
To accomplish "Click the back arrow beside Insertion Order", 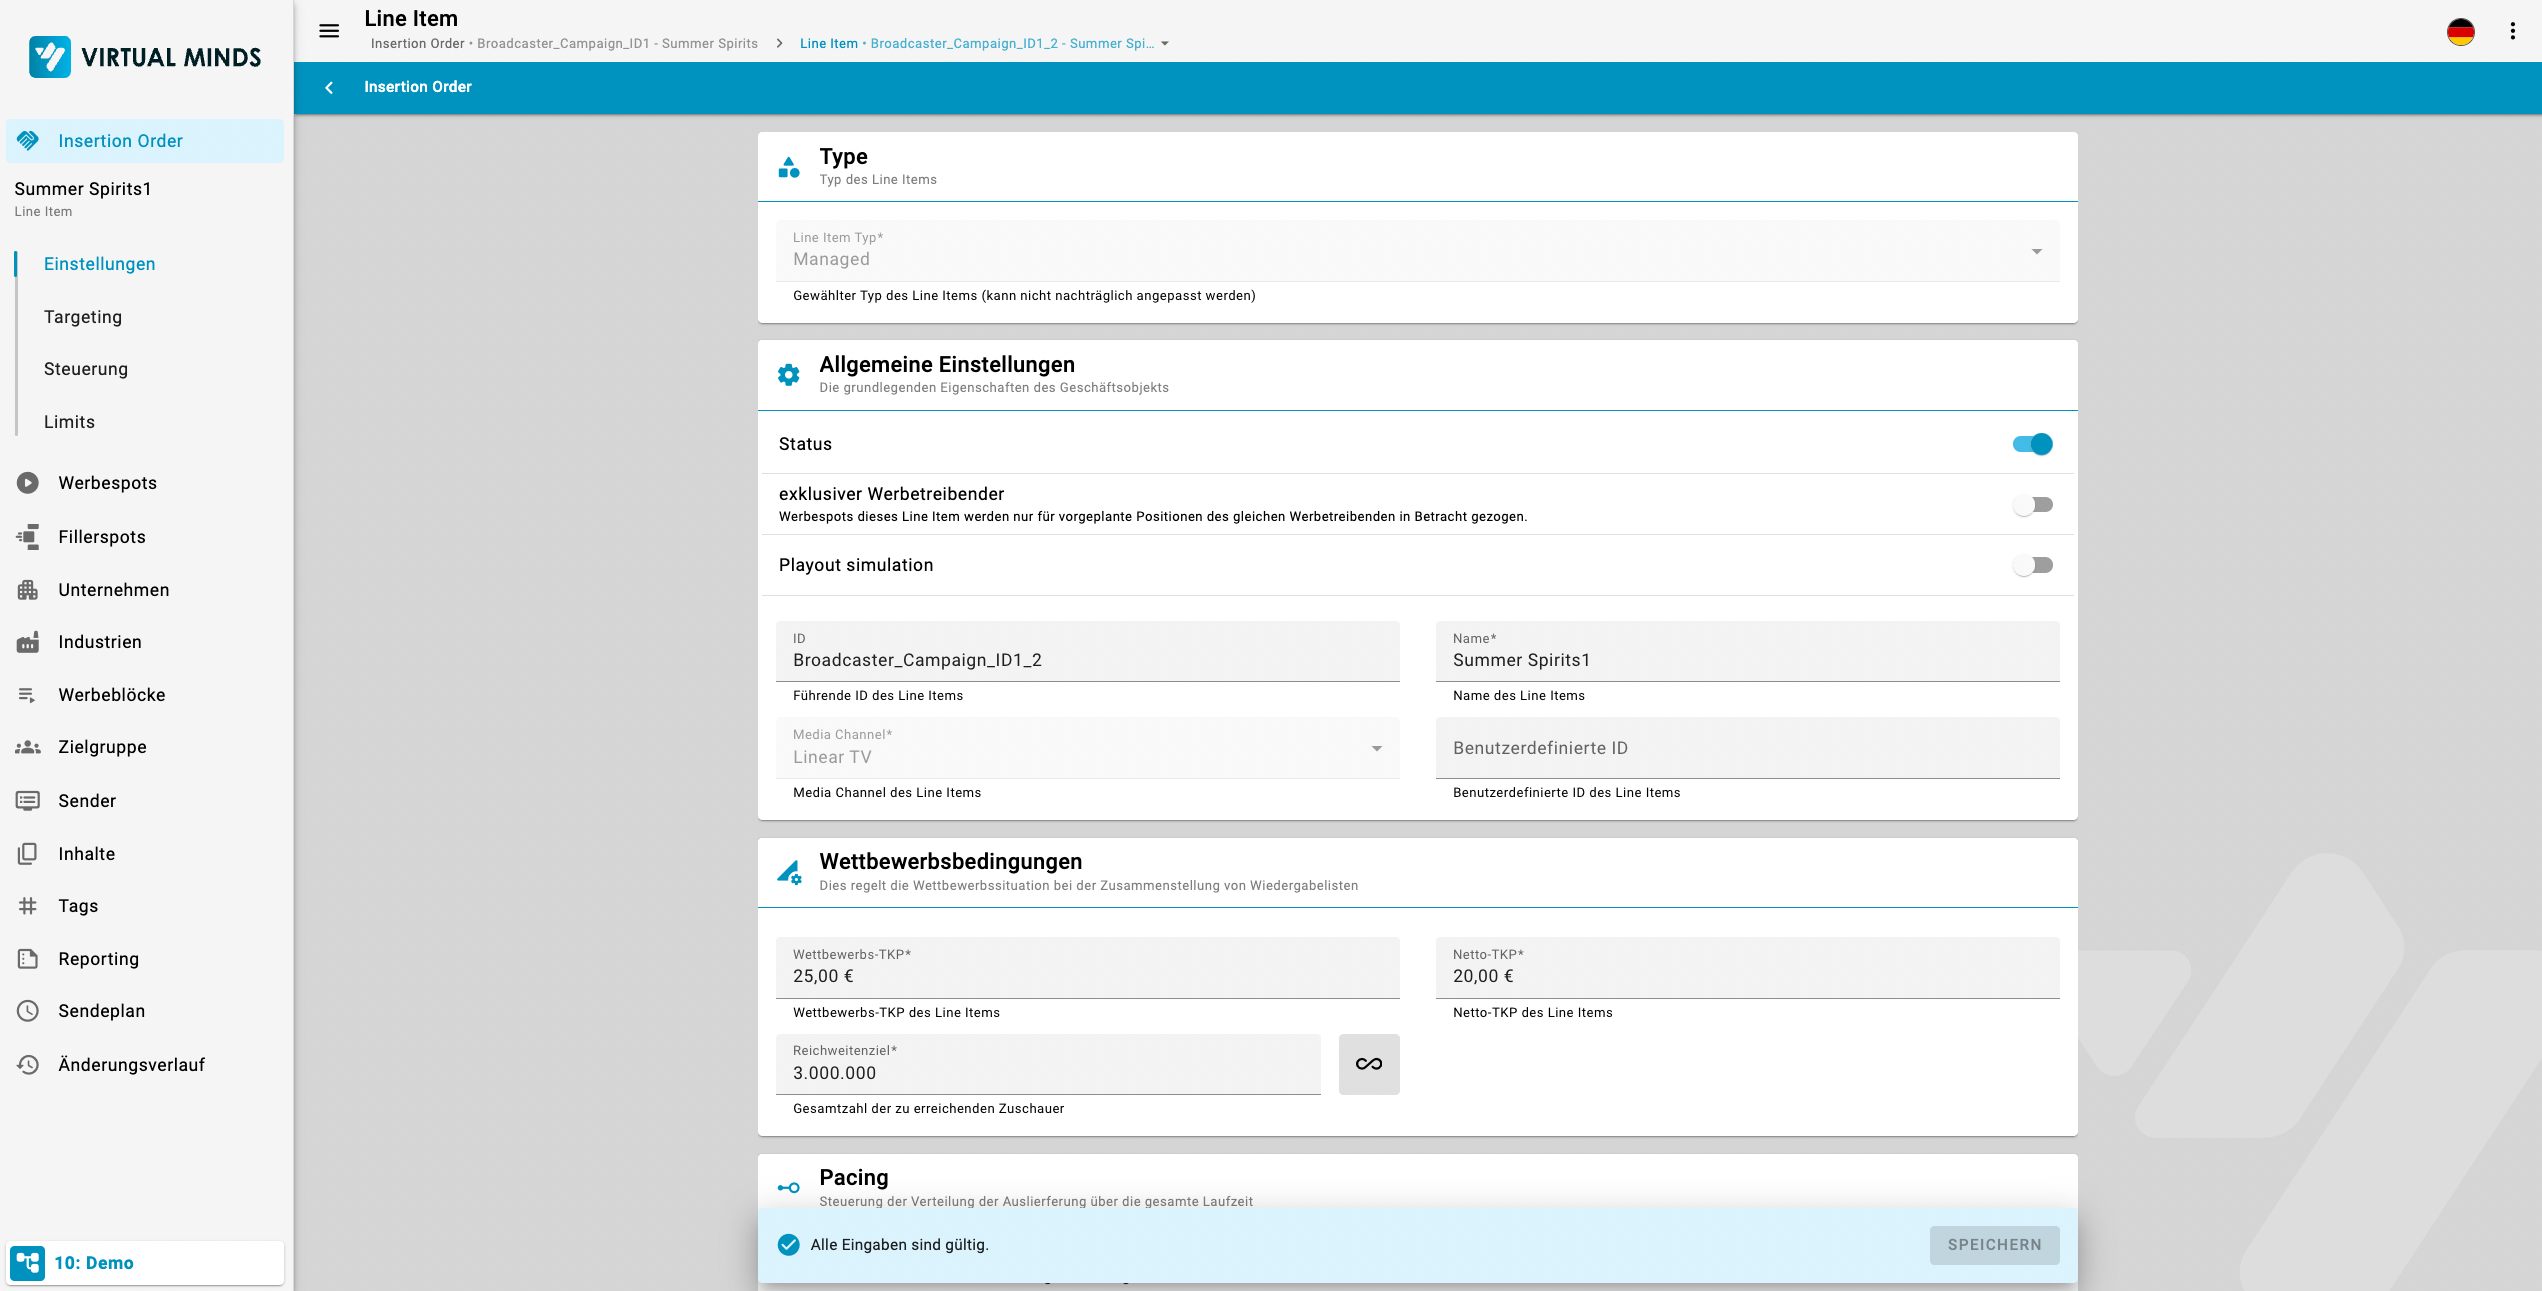I will click(x=329, y=88).
